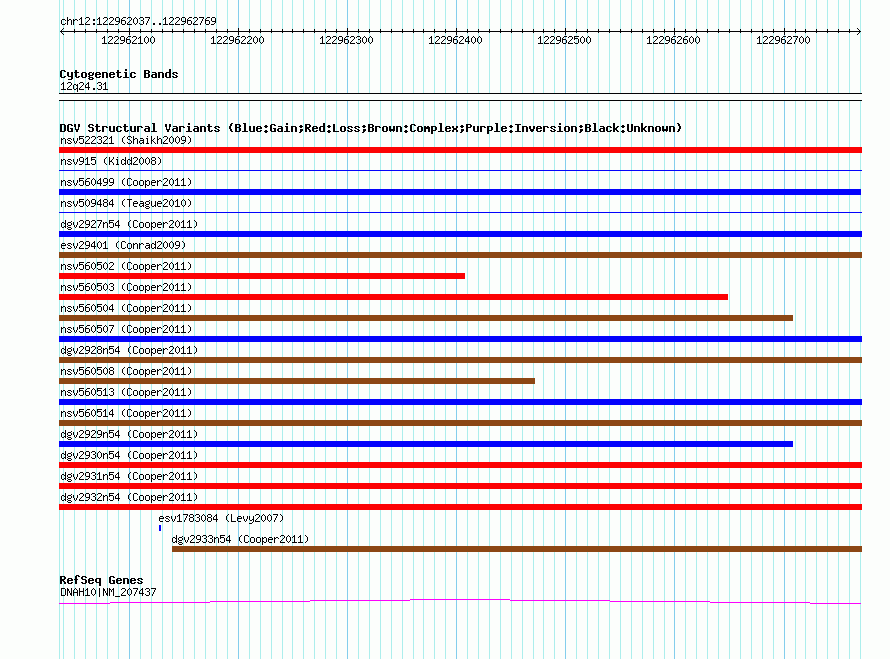The height and width of the screenshot is (659, 890).
Task: Click ruler position 122962700
Action: pos(783,40)
